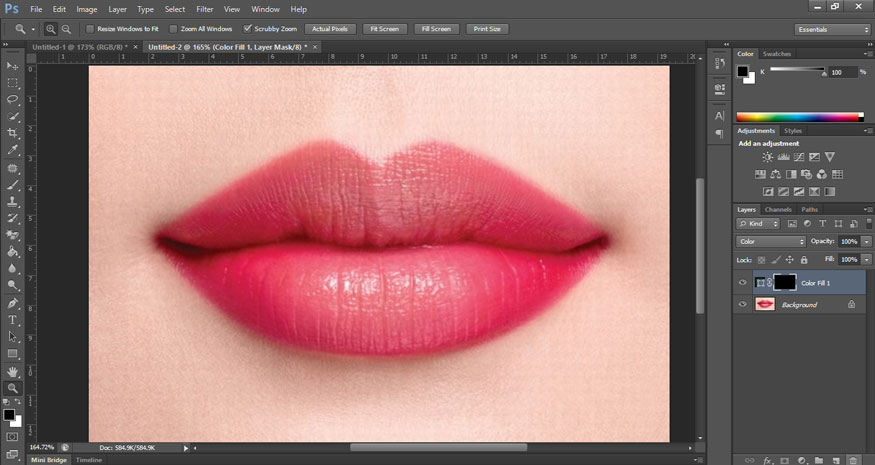Open the layer Kind filter dropdown
Screen dimensions: 875x465
(x=758, y=224)
